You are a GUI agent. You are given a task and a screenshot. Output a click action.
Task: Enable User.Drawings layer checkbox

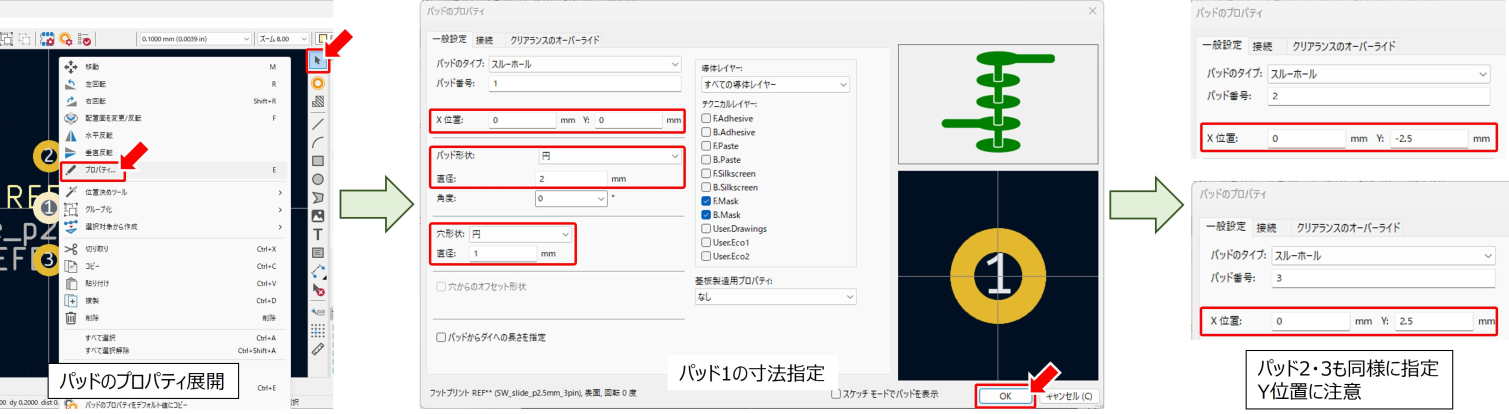705,228
